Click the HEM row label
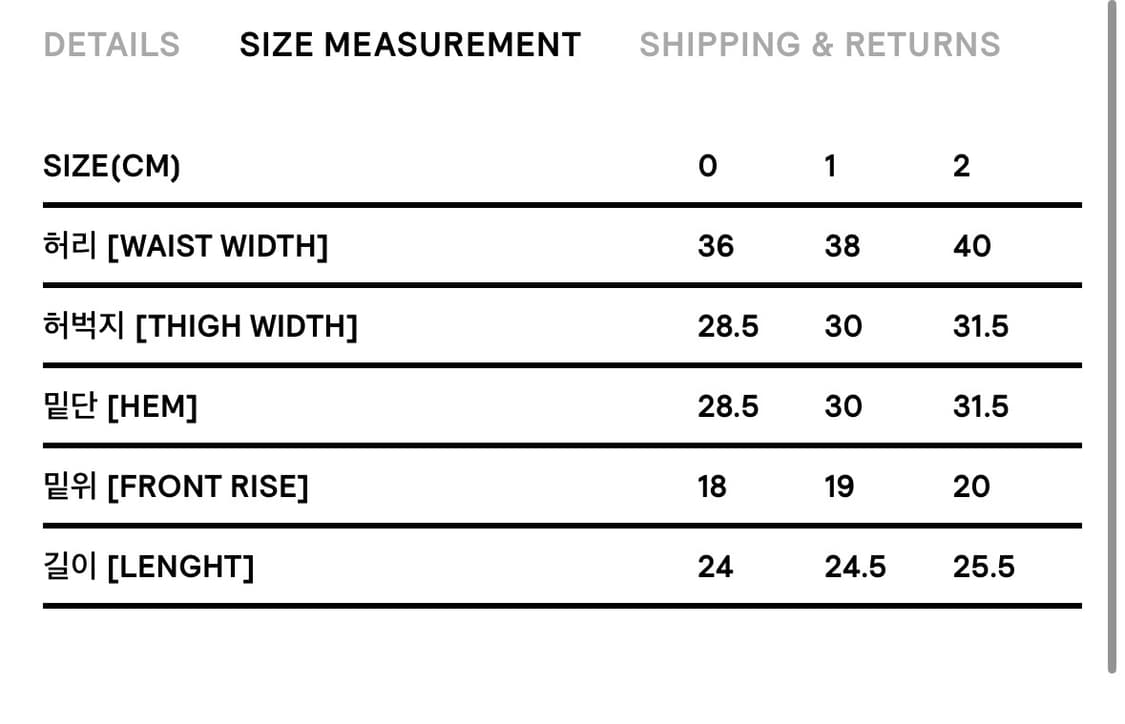Screen dimensions: 1125x724 (x=120, y=407)
